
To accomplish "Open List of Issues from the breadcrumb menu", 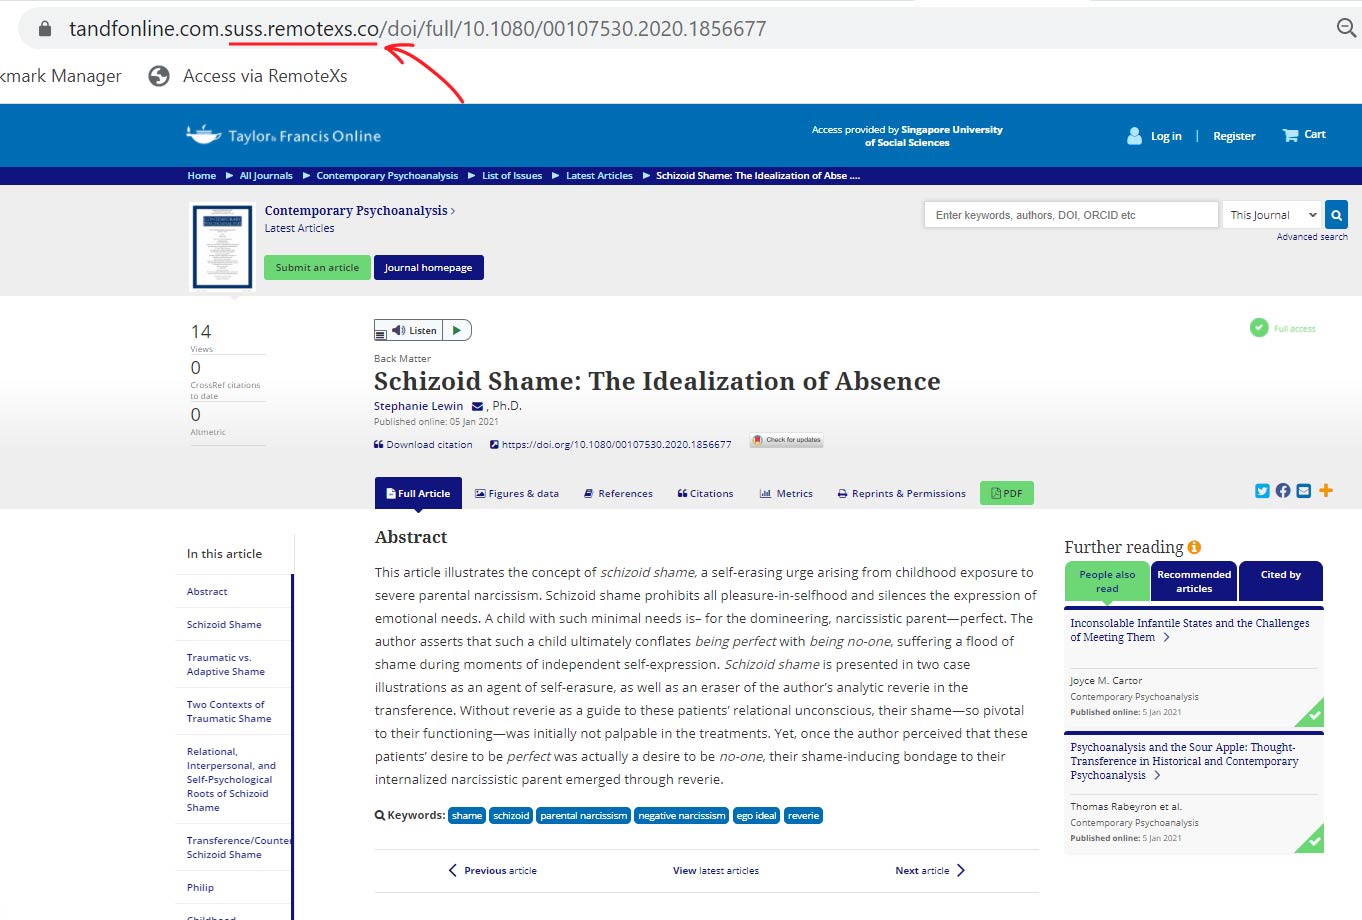I will coord(511,175).
